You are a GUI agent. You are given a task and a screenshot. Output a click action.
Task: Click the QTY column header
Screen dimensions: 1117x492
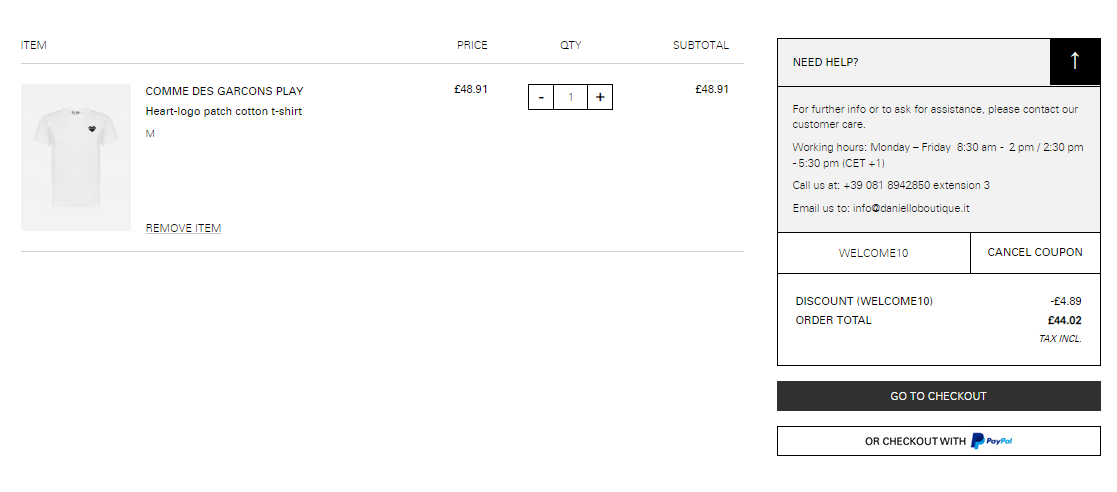(571, 45)
